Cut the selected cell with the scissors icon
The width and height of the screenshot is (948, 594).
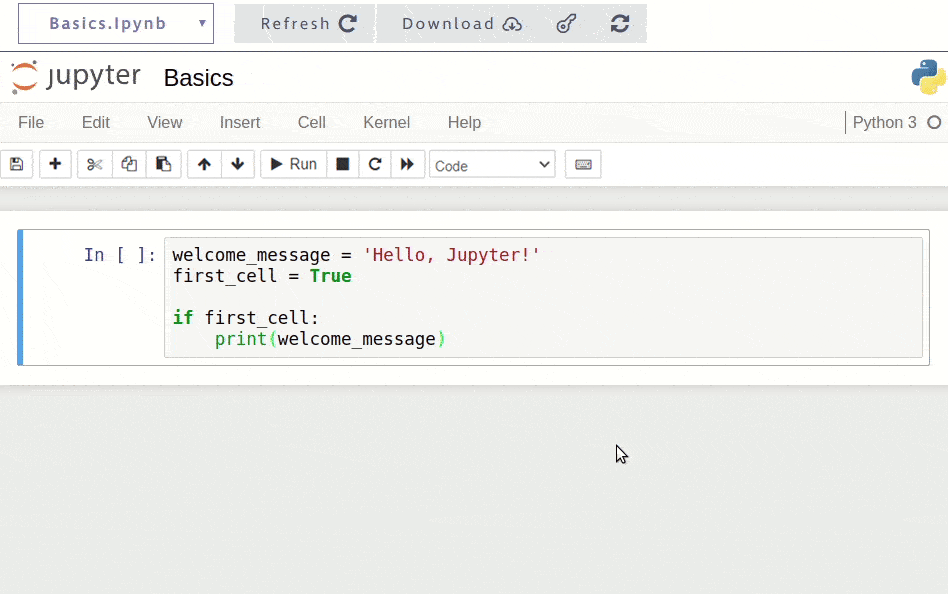94,164
